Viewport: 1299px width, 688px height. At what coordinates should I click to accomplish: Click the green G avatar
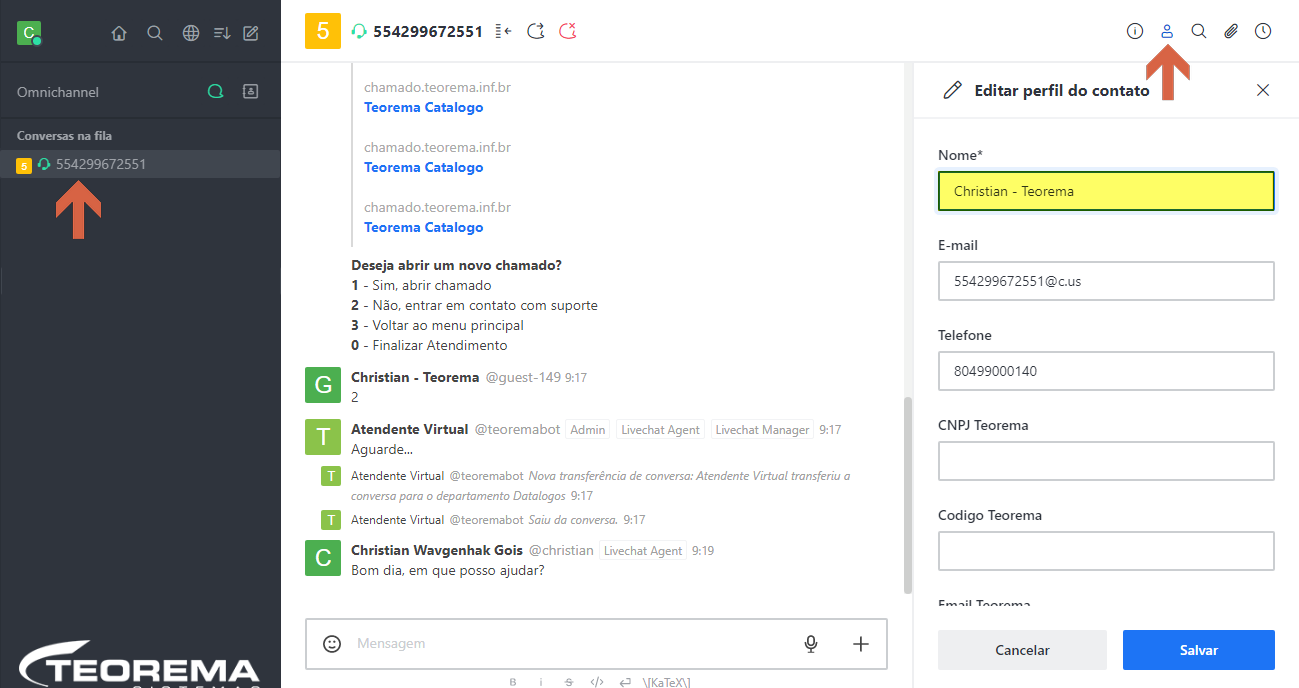click(323, 385)
